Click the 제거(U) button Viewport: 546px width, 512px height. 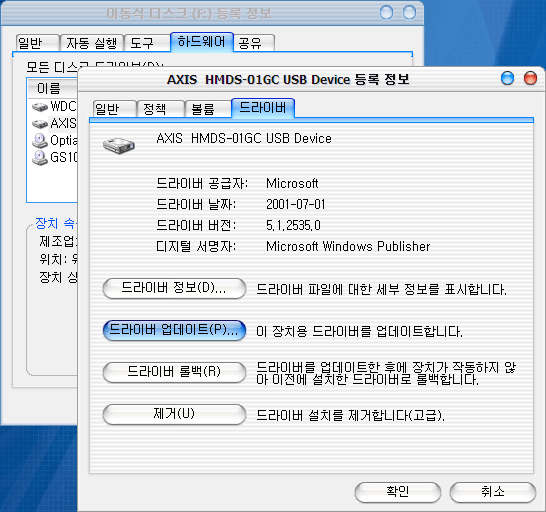click(174, 414)
